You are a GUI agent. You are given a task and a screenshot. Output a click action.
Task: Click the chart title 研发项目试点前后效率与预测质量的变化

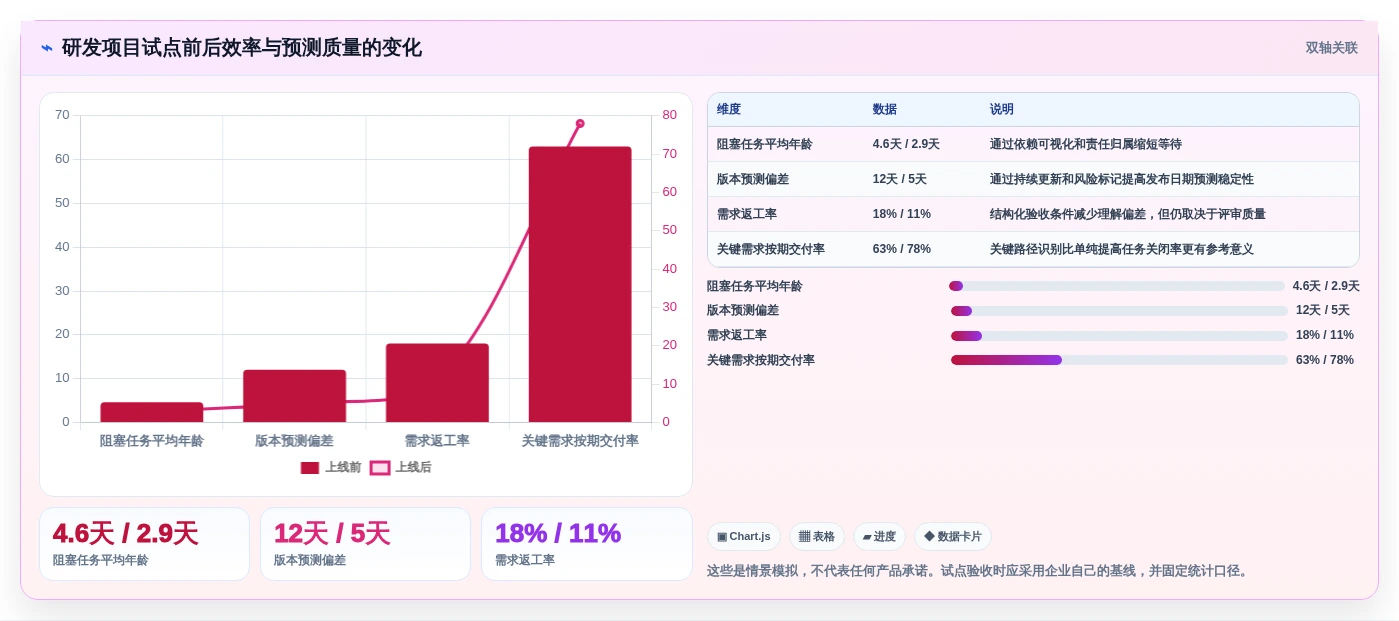click(242, 48)
